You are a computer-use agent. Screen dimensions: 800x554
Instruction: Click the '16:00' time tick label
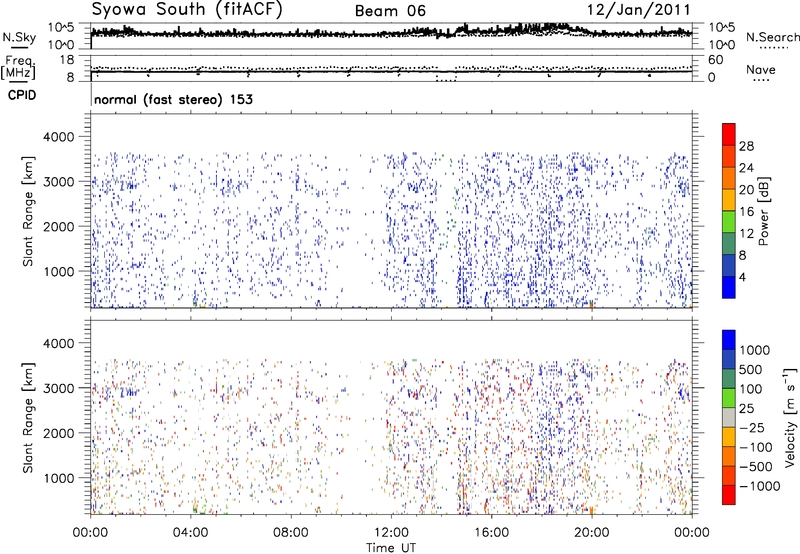tap(491, 533)
